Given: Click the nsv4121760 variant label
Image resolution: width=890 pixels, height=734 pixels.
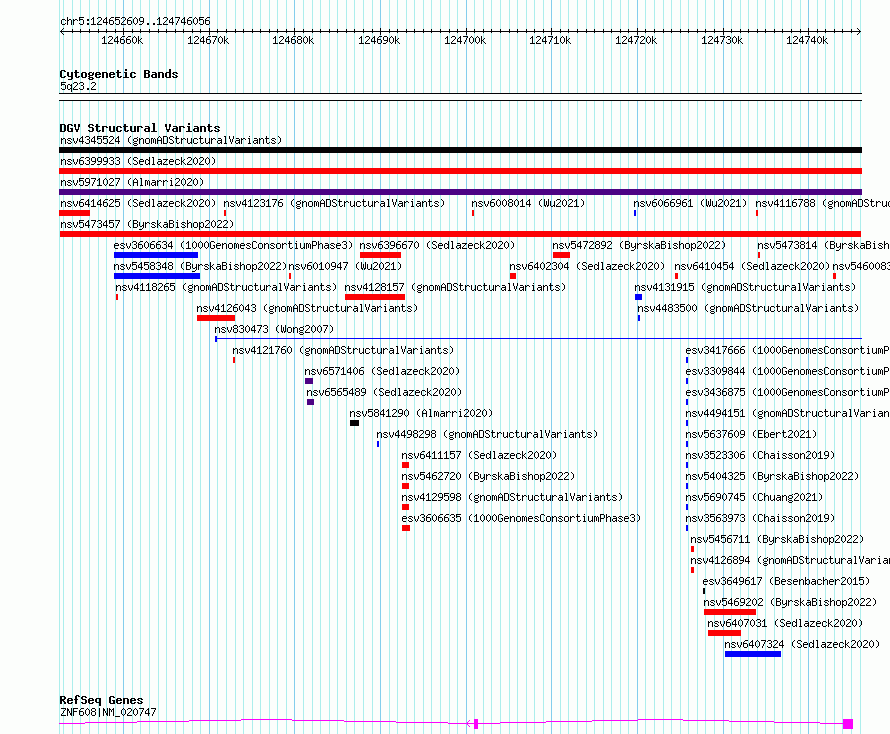Looking at the screenshot, I should pyautogui.click(x=343, y=350).
